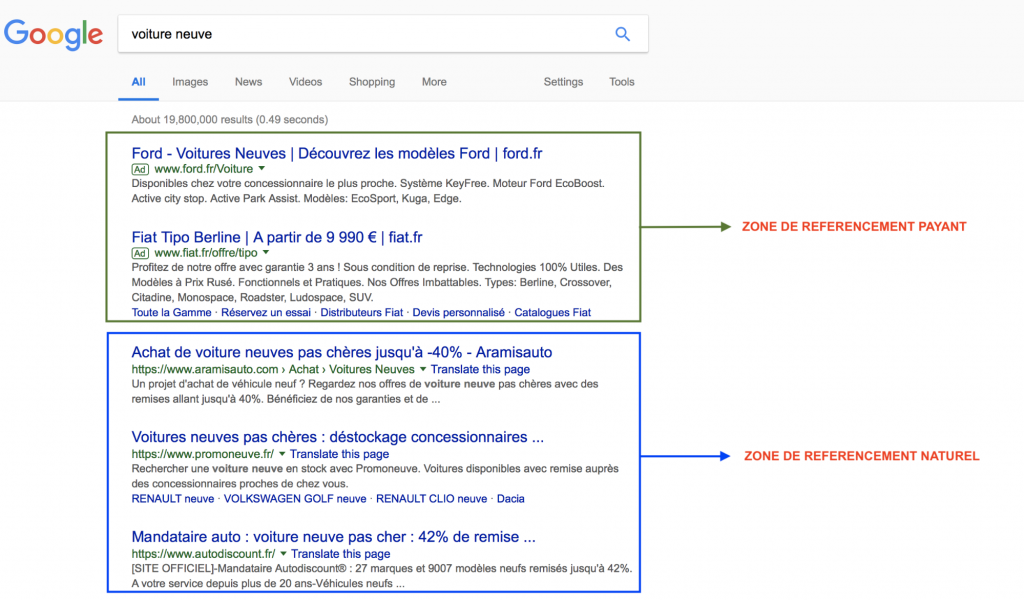
Task: Click the blue search magnifier icon
Action: coord(622,33)
